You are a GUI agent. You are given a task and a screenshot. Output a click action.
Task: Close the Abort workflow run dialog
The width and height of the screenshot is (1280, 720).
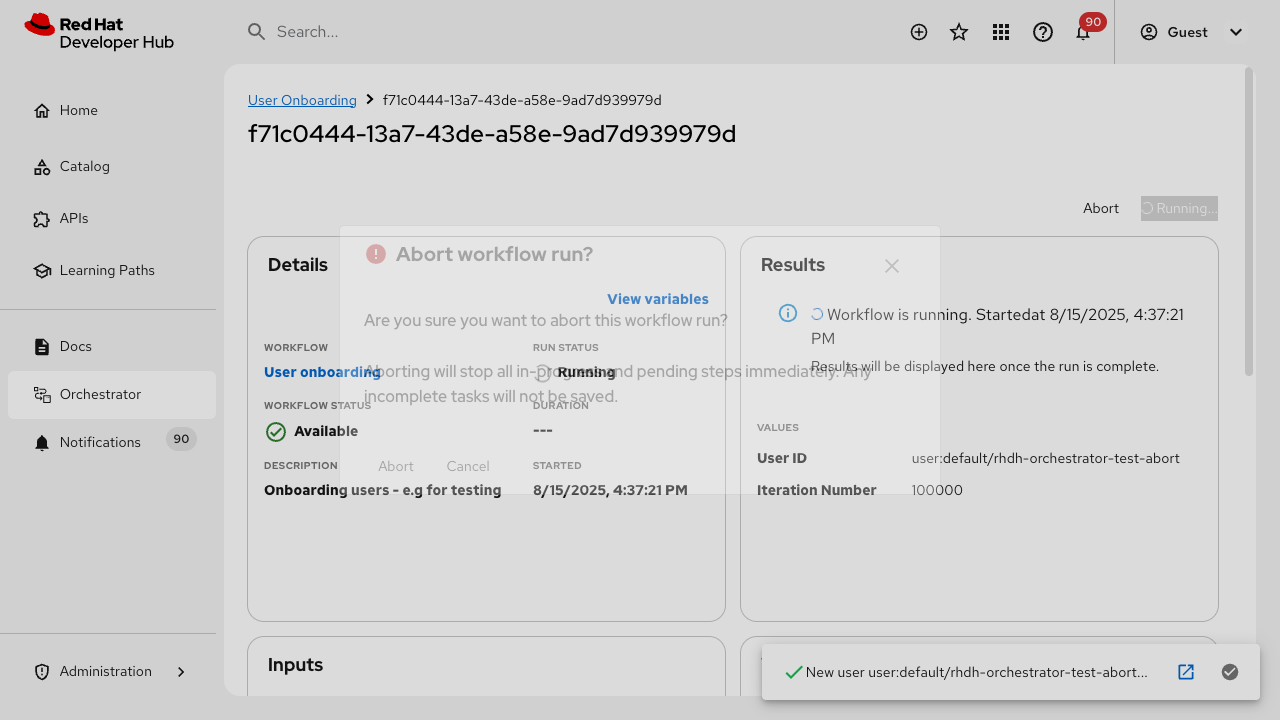[892, 266]
